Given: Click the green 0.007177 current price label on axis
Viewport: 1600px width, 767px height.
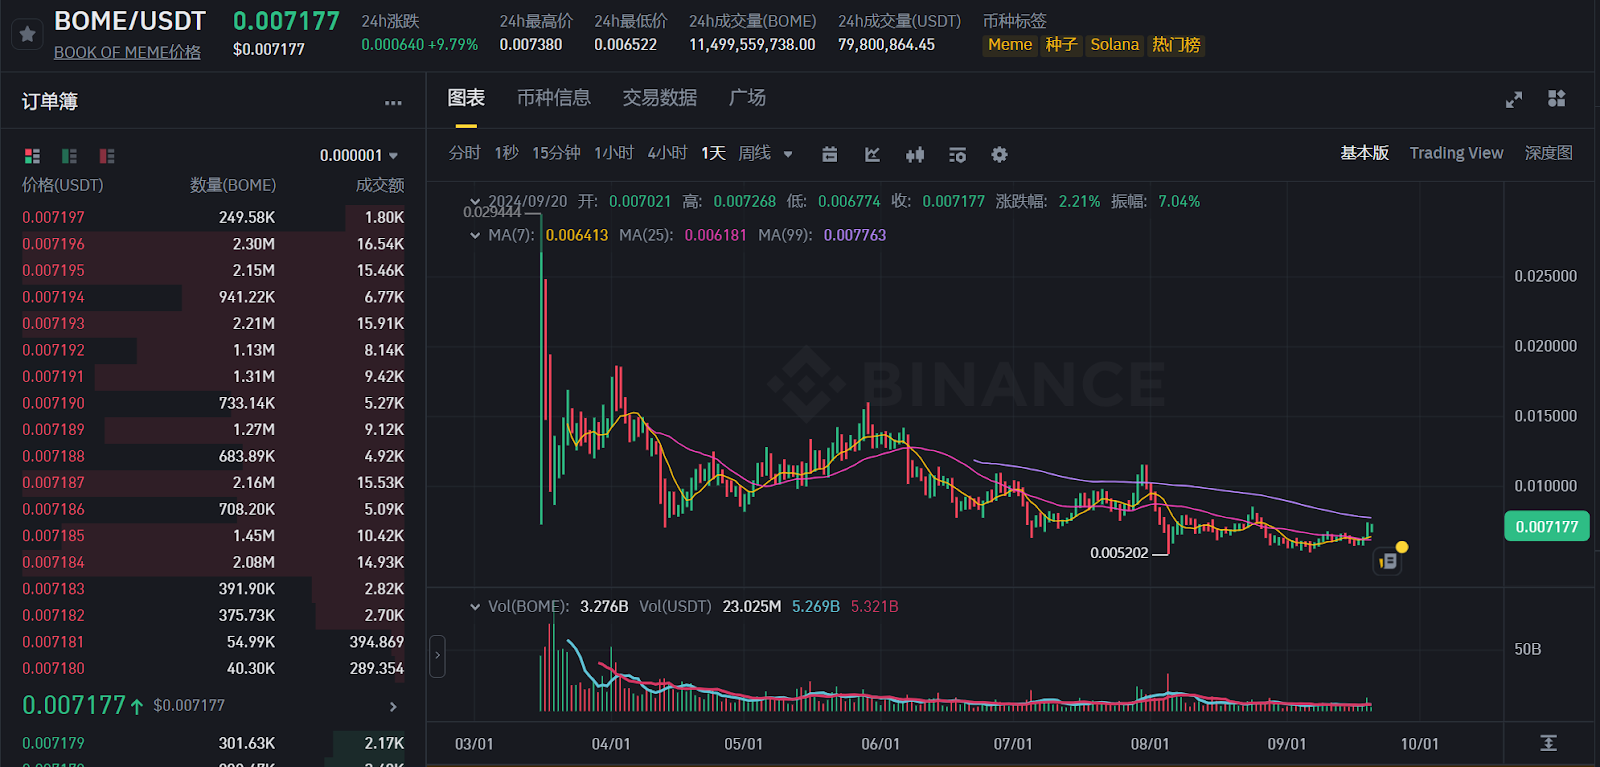Looking at the screenshot, I should click(1547, 527).
